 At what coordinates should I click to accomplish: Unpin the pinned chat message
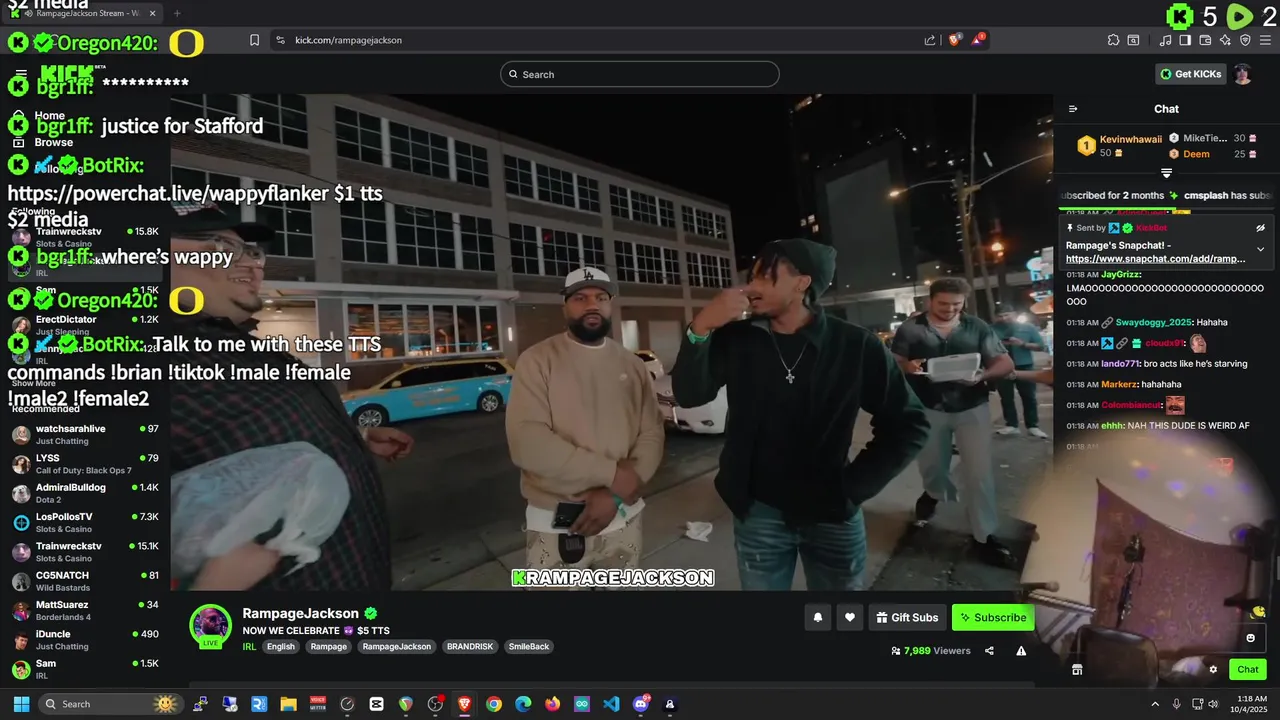[1260, 228]
